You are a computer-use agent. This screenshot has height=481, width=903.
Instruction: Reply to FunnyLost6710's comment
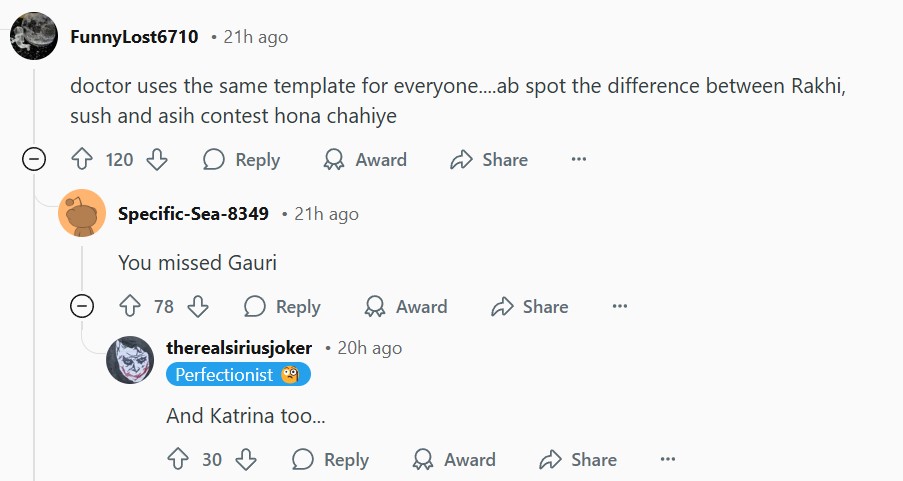tap(241, 160)
